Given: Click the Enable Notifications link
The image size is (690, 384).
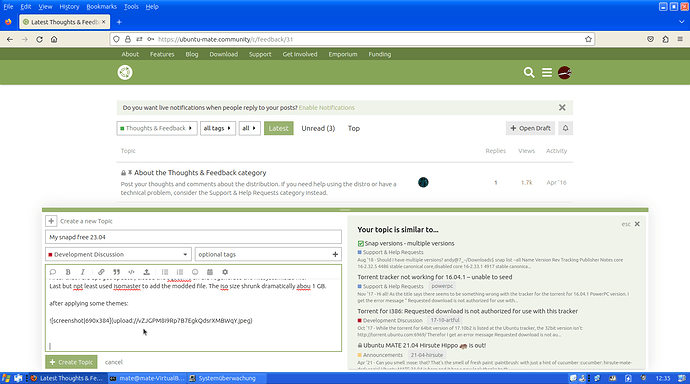Looking at the screenshot, I should (x=327, y=107).
